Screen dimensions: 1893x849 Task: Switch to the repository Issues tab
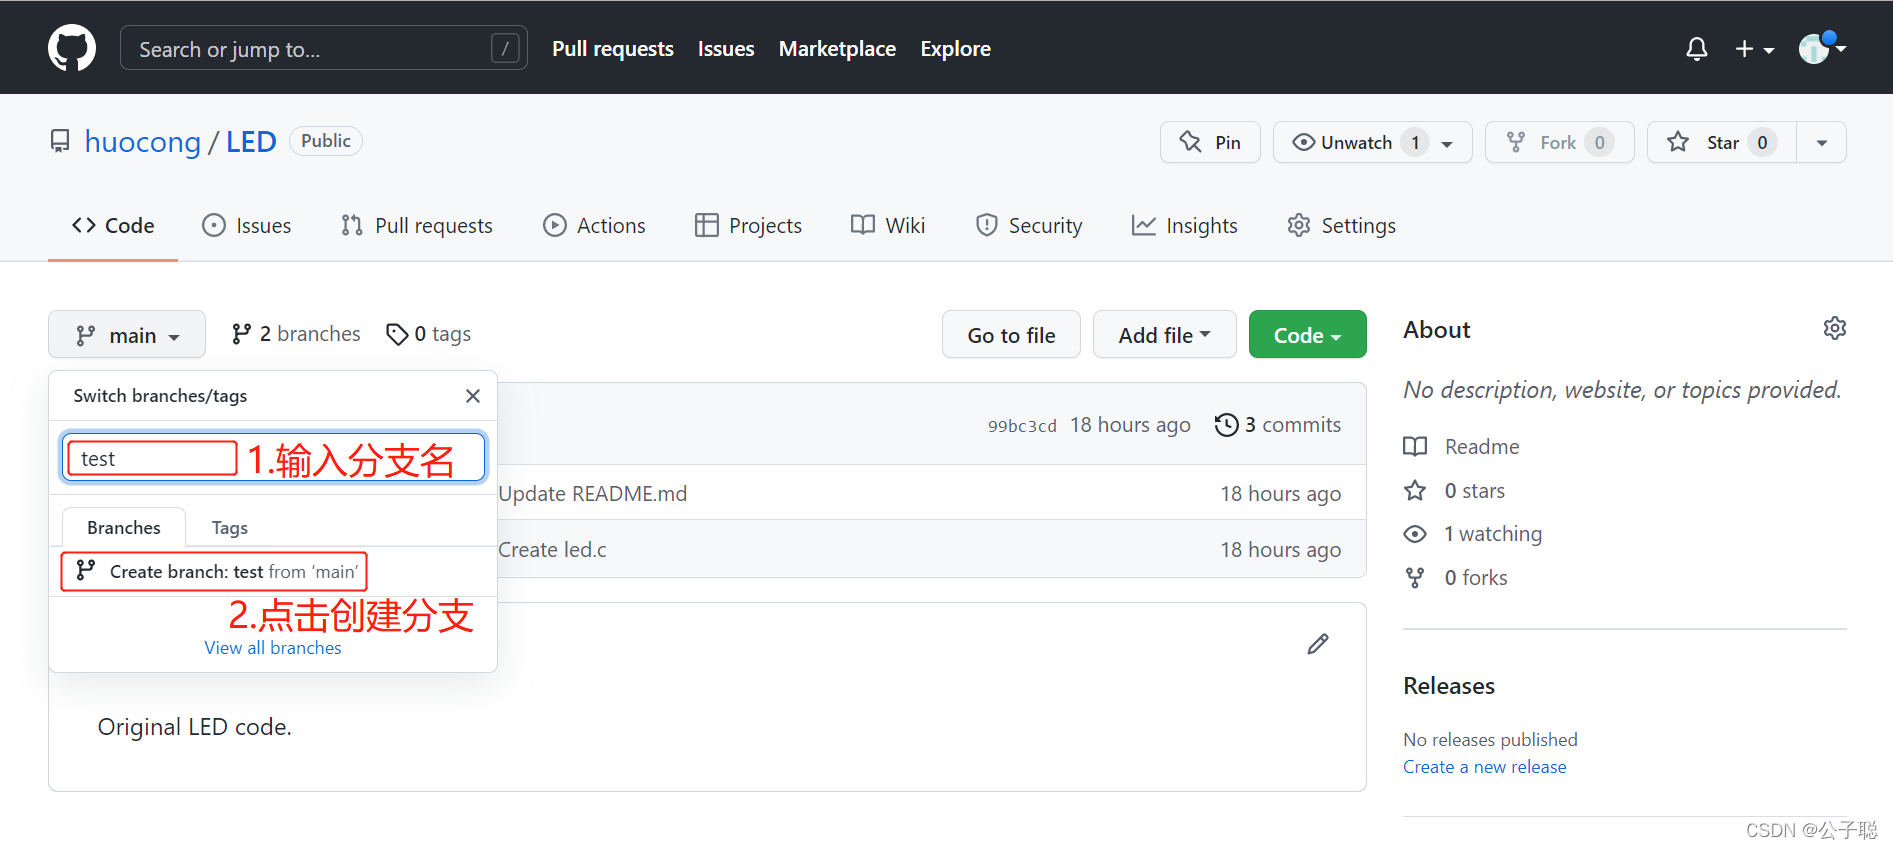click(247, 226)
